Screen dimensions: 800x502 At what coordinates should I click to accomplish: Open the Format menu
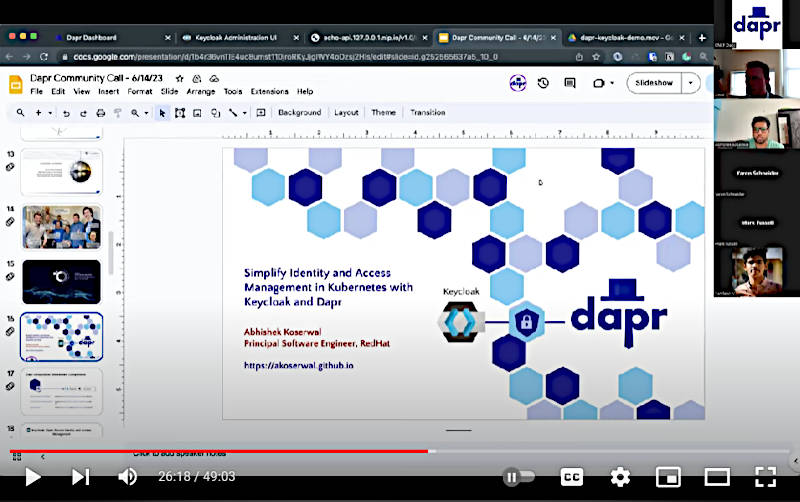140,91
